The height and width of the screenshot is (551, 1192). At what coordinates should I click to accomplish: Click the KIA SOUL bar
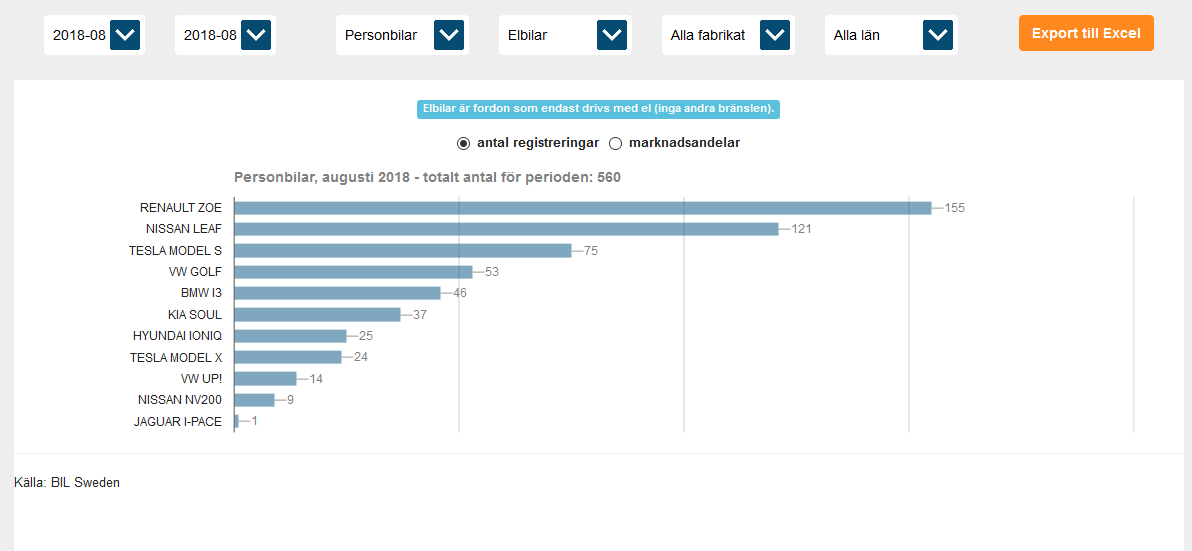318,314
